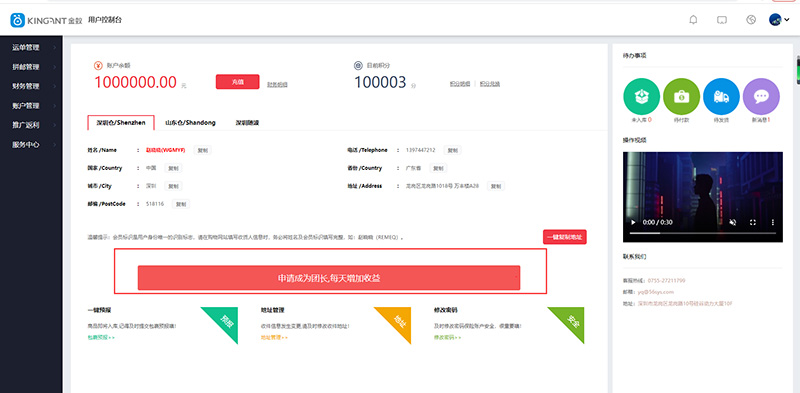Copy the Address field value
Image resolution: width=800 pixels, height=393 pixels.
click(495, 186)
